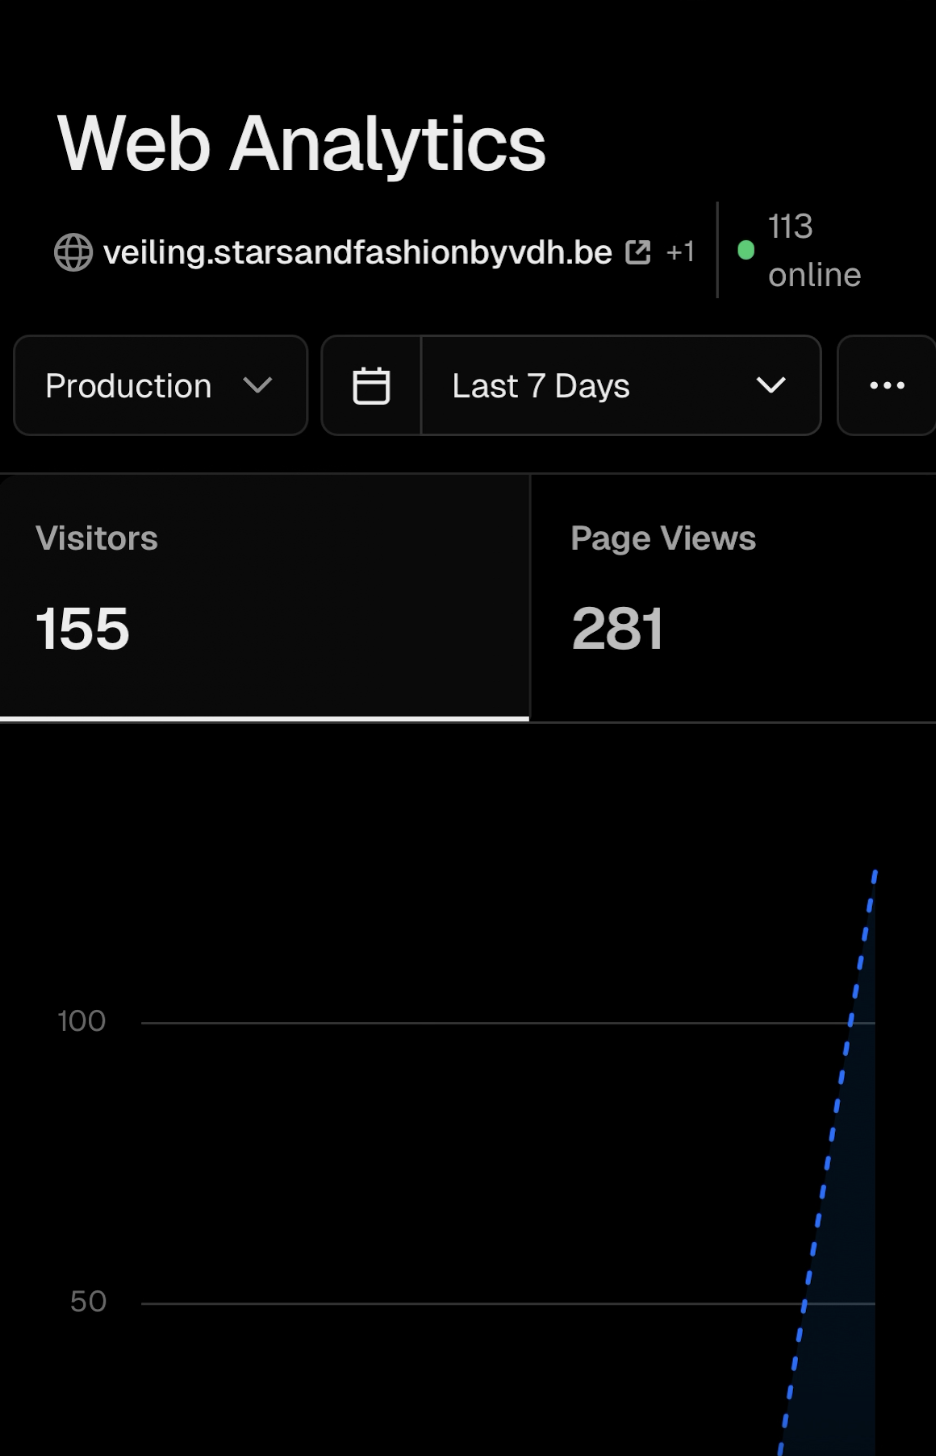
Task: Open the calendar date picker icon
Action: (x=371, y=386)
